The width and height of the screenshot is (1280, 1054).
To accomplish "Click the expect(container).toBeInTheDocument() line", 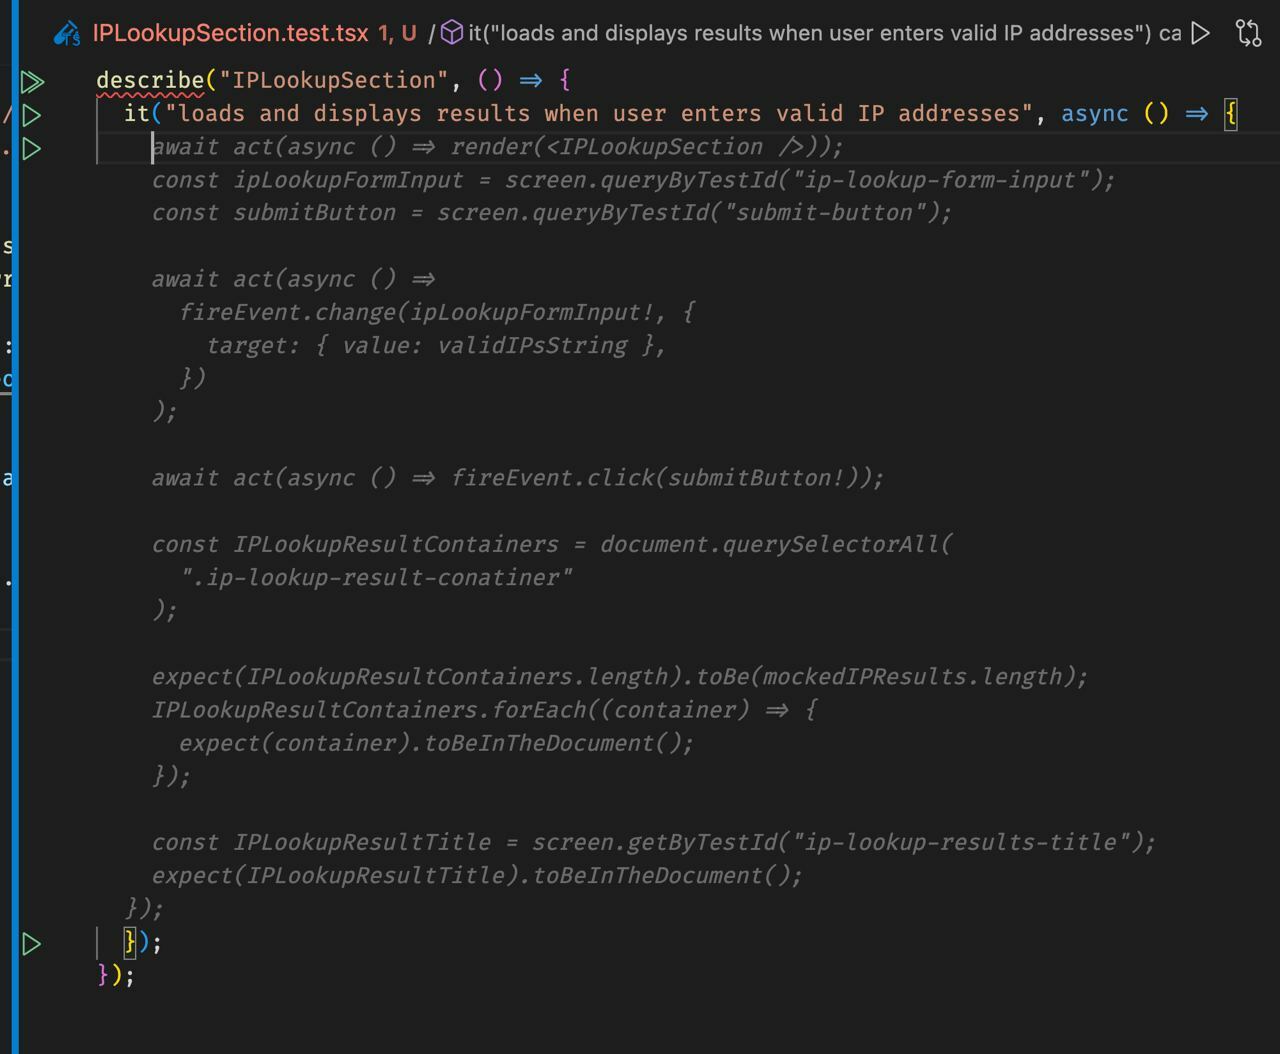I will click(x=436, y=742).
